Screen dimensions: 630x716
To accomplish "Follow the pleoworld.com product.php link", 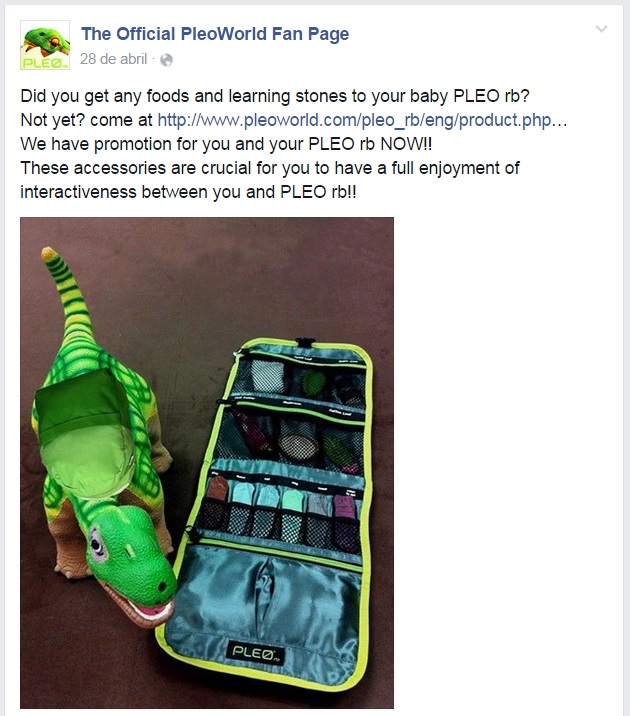I will pos(362,120).
